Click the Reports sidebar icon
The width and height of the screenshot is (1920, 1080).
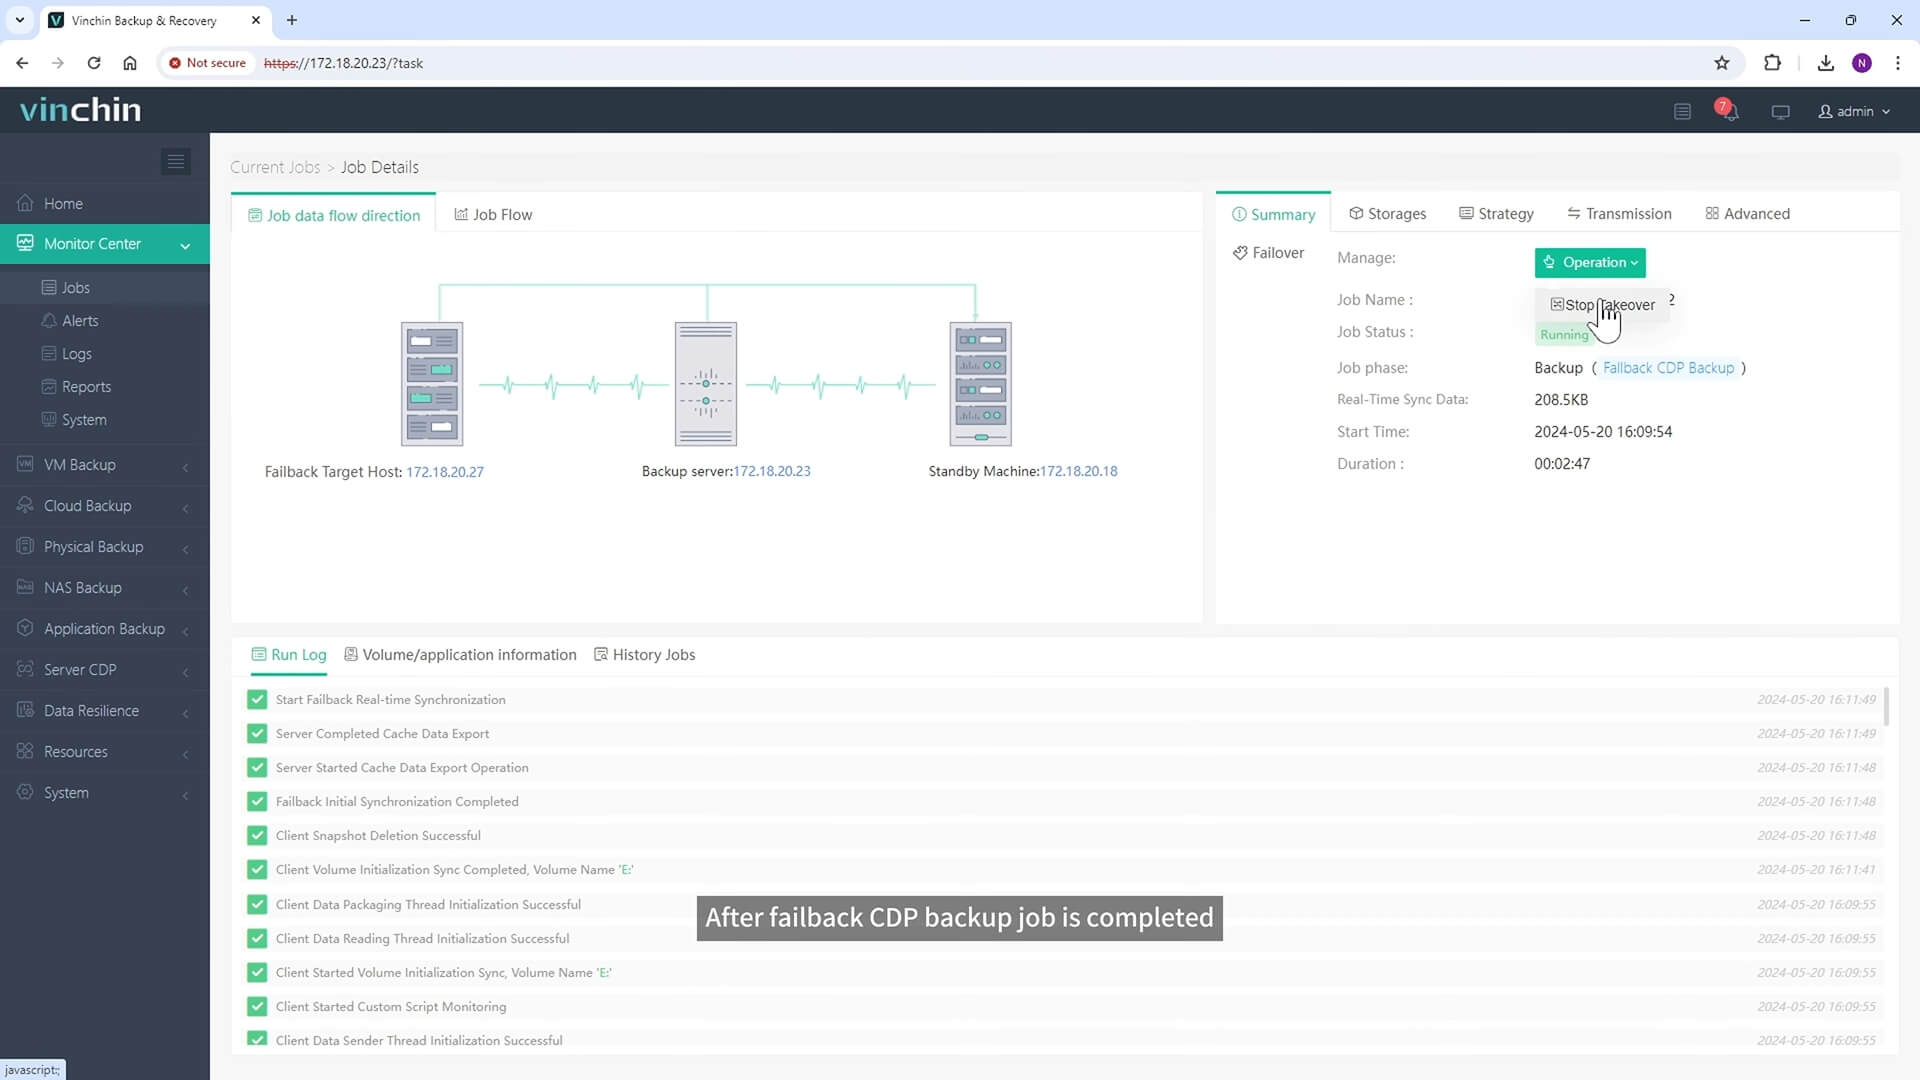pos(86,386)
